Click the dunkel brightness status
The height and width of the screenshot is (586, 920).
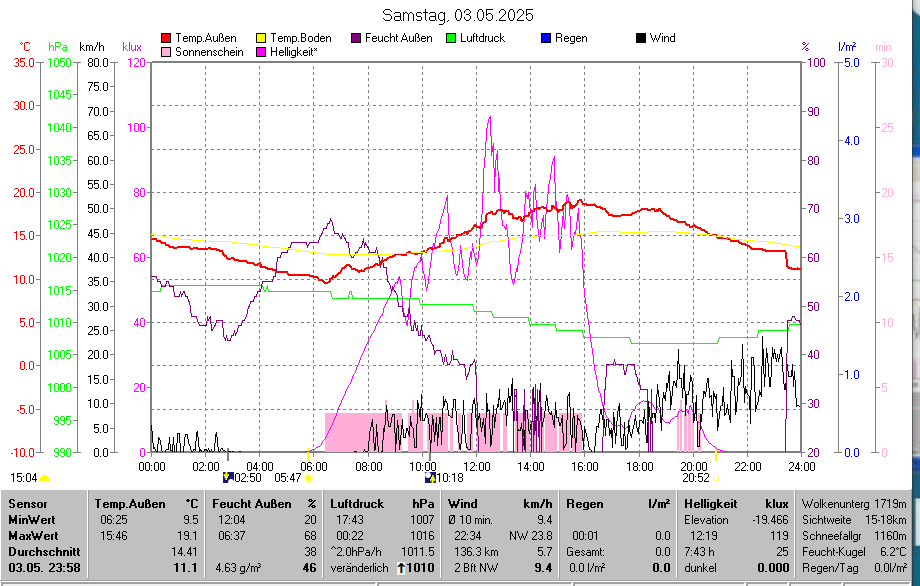[x=701, y=568]
